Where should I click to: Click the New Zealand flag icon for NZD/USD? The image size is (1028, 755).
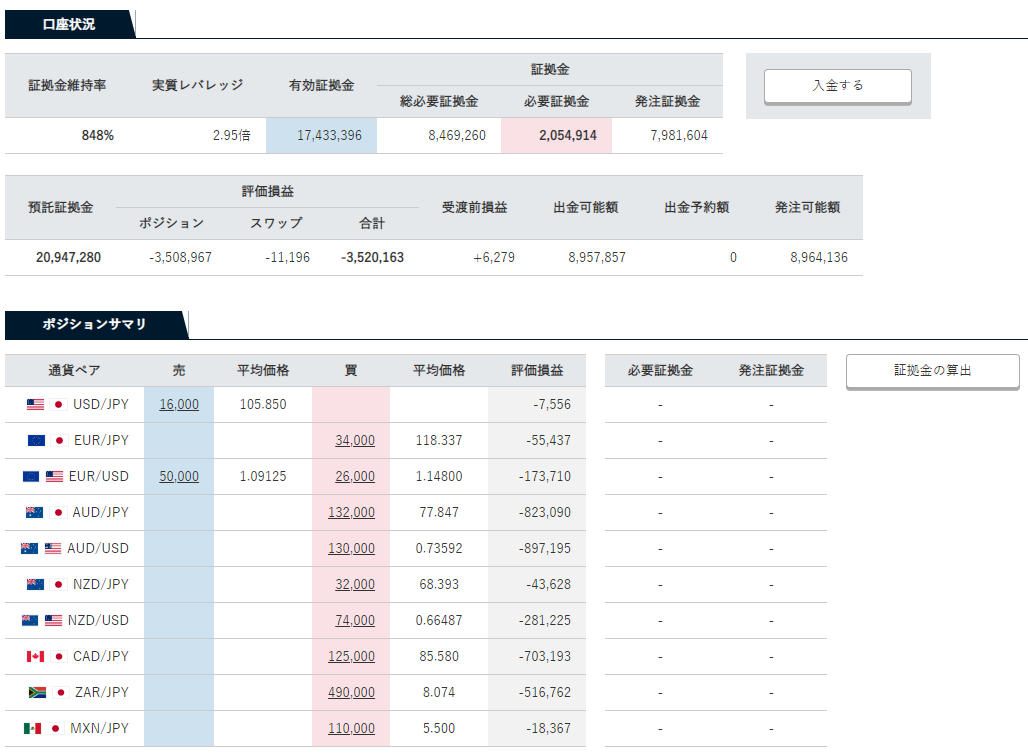tap(30, 621)
